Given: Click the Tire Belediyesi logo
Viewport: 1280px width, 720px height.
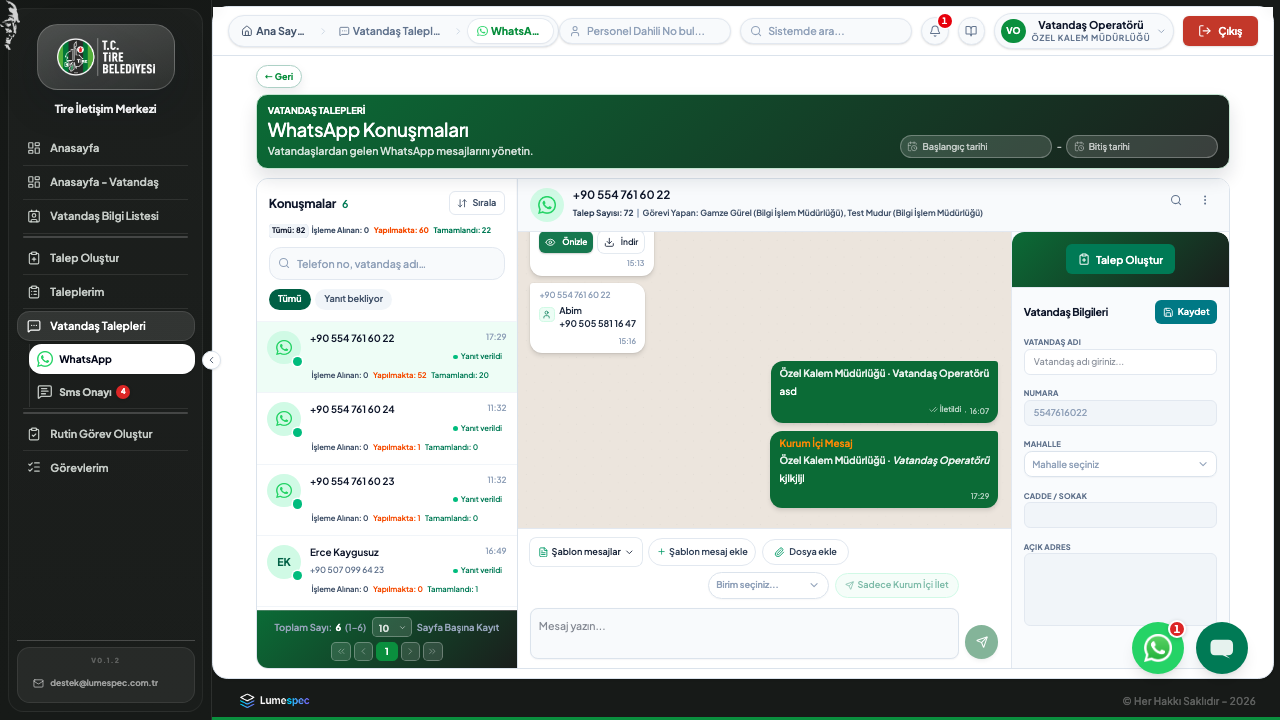Looking at the screenshot, I should tap(106, 57).
